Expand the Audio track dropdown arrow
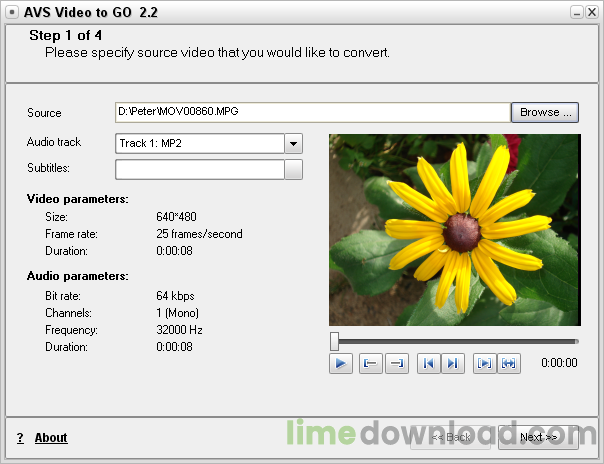This screenshot has height=464, width=604. coord(293,144)
